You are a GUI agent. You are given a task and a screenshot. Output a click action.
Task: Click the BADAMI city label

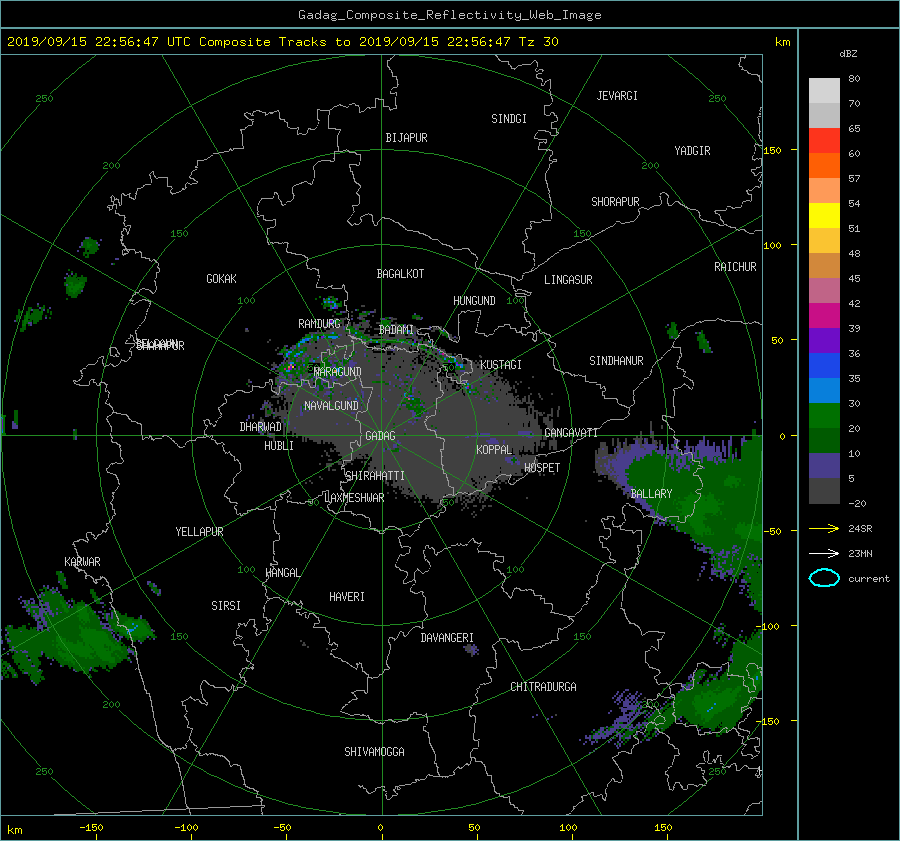[x=396, y=330]
